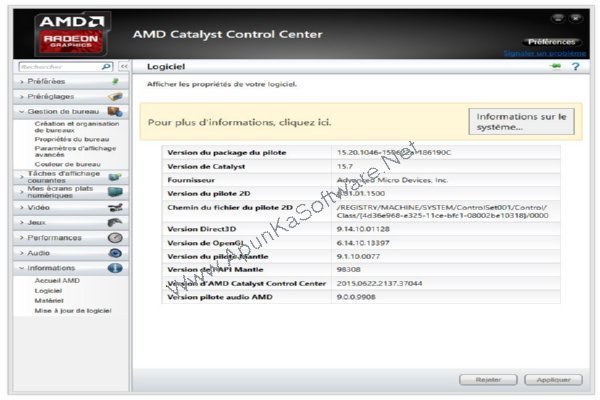This screenshot has width=600, height=400.
Task: Close the Catalyst Control Center window
Action: tap(576, 18)
